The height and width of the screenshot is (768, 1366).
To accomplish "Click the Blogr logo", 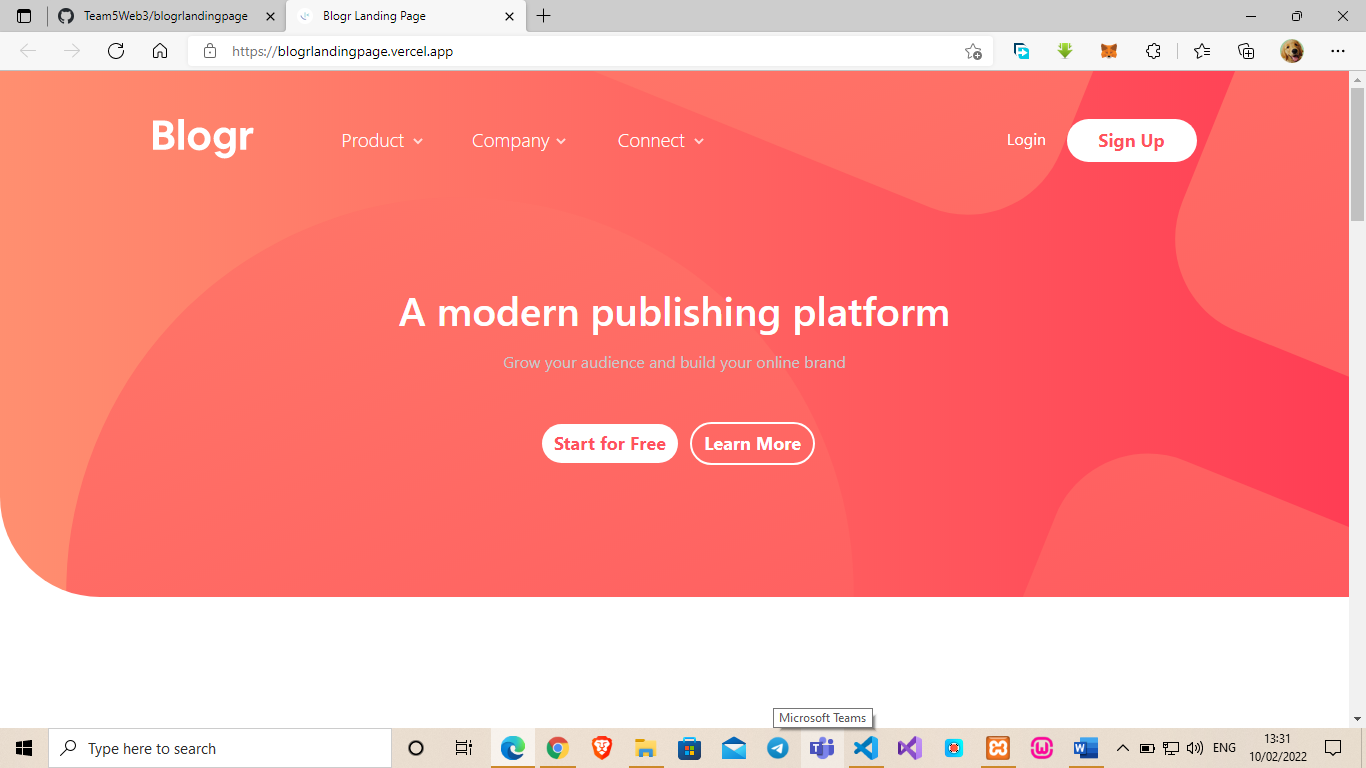I will 202,137.
